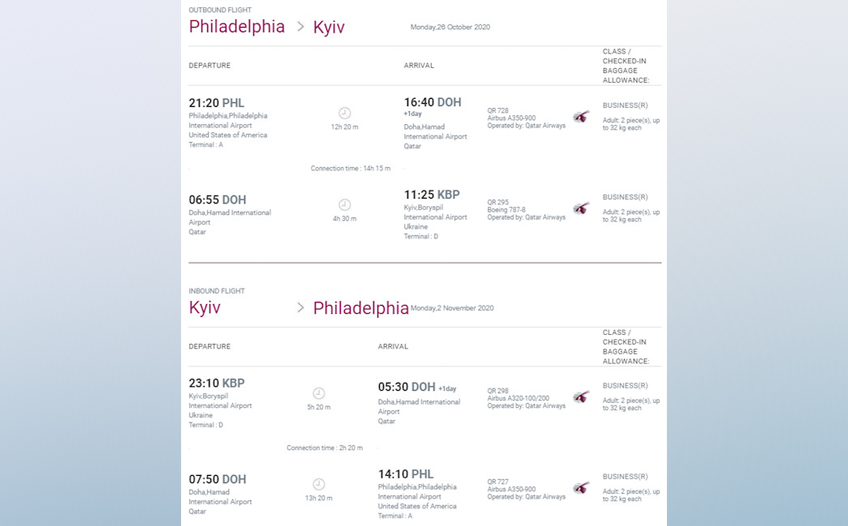The image size is (848, 526).
Task: Click the 11:25 KBP arrival time
Action: click(x=432, y=195)
